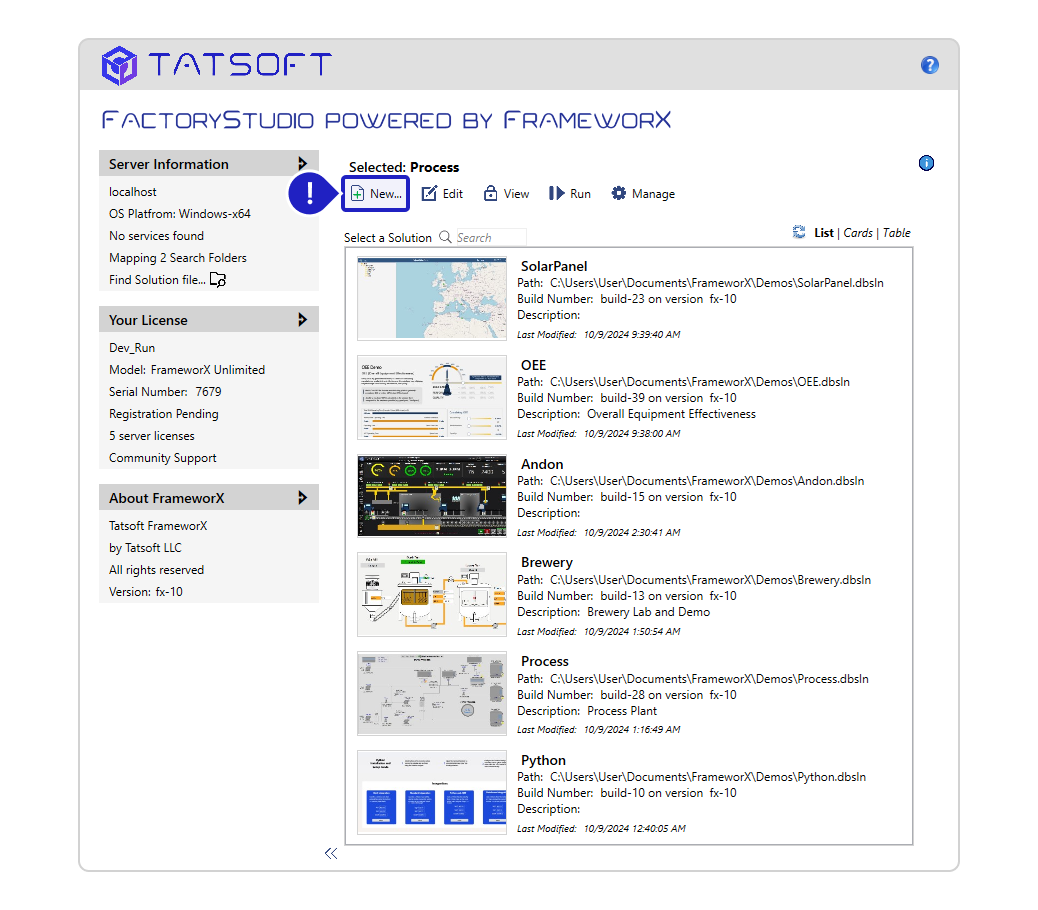Click the Run button label
This screenshot has width=1038, height=910.
tap(580, 194)
